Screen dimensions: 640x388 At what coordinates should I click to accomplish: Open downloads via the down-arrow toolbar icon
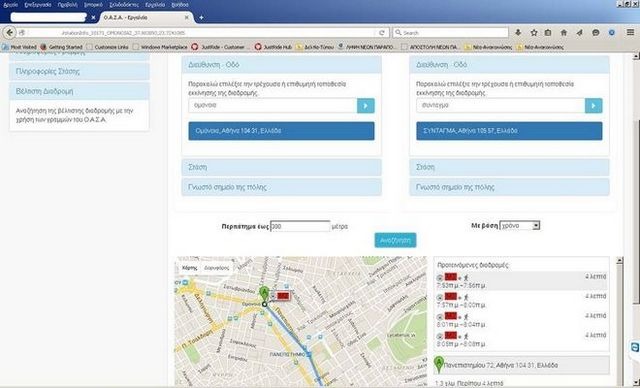pos(518,33)
